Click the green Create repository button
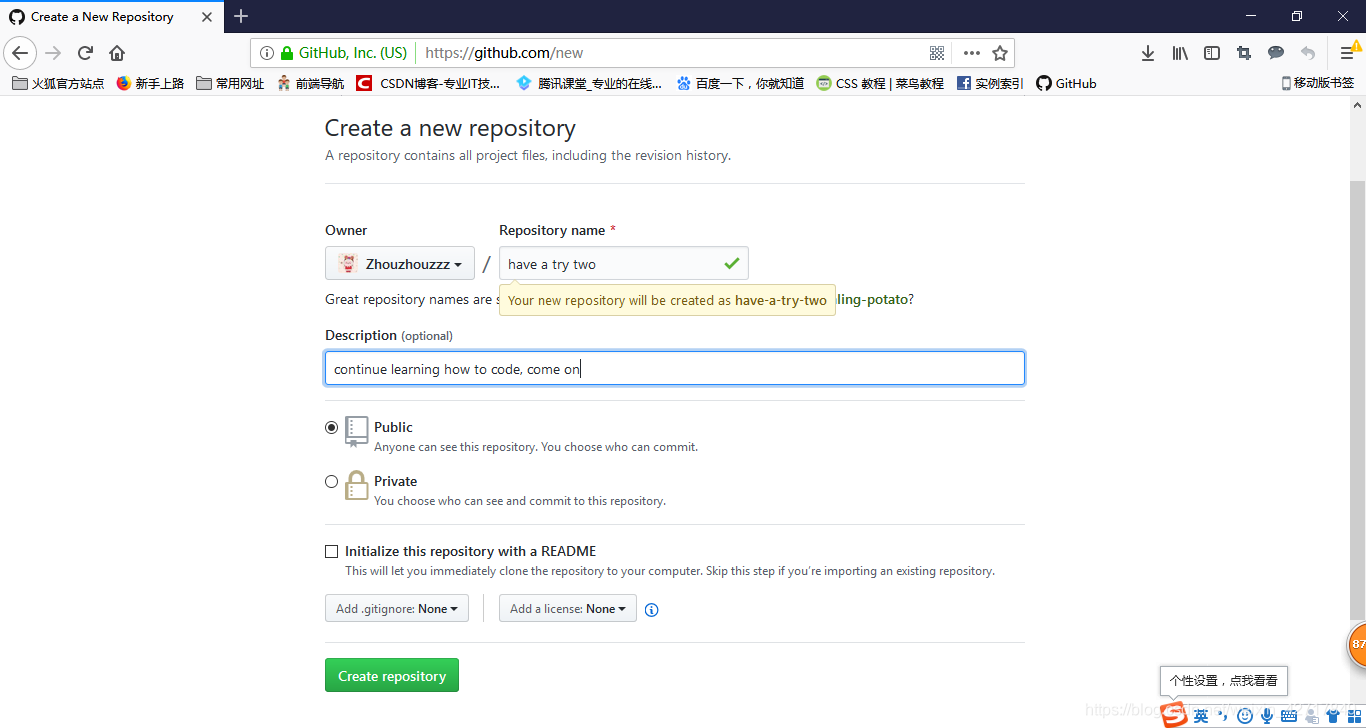Image resolution: width=1366 pixels, height=728 pixels. click(x=392, y=676)
